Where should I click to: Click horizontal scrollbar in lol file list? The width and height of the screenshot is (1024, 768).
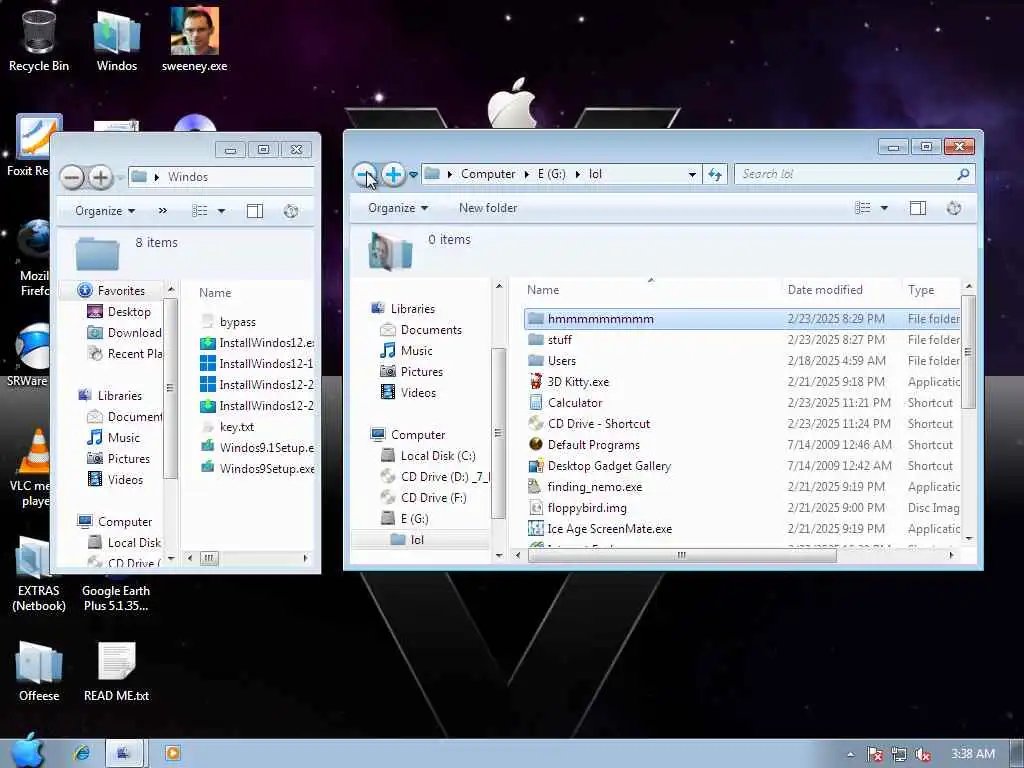(681, 555)
